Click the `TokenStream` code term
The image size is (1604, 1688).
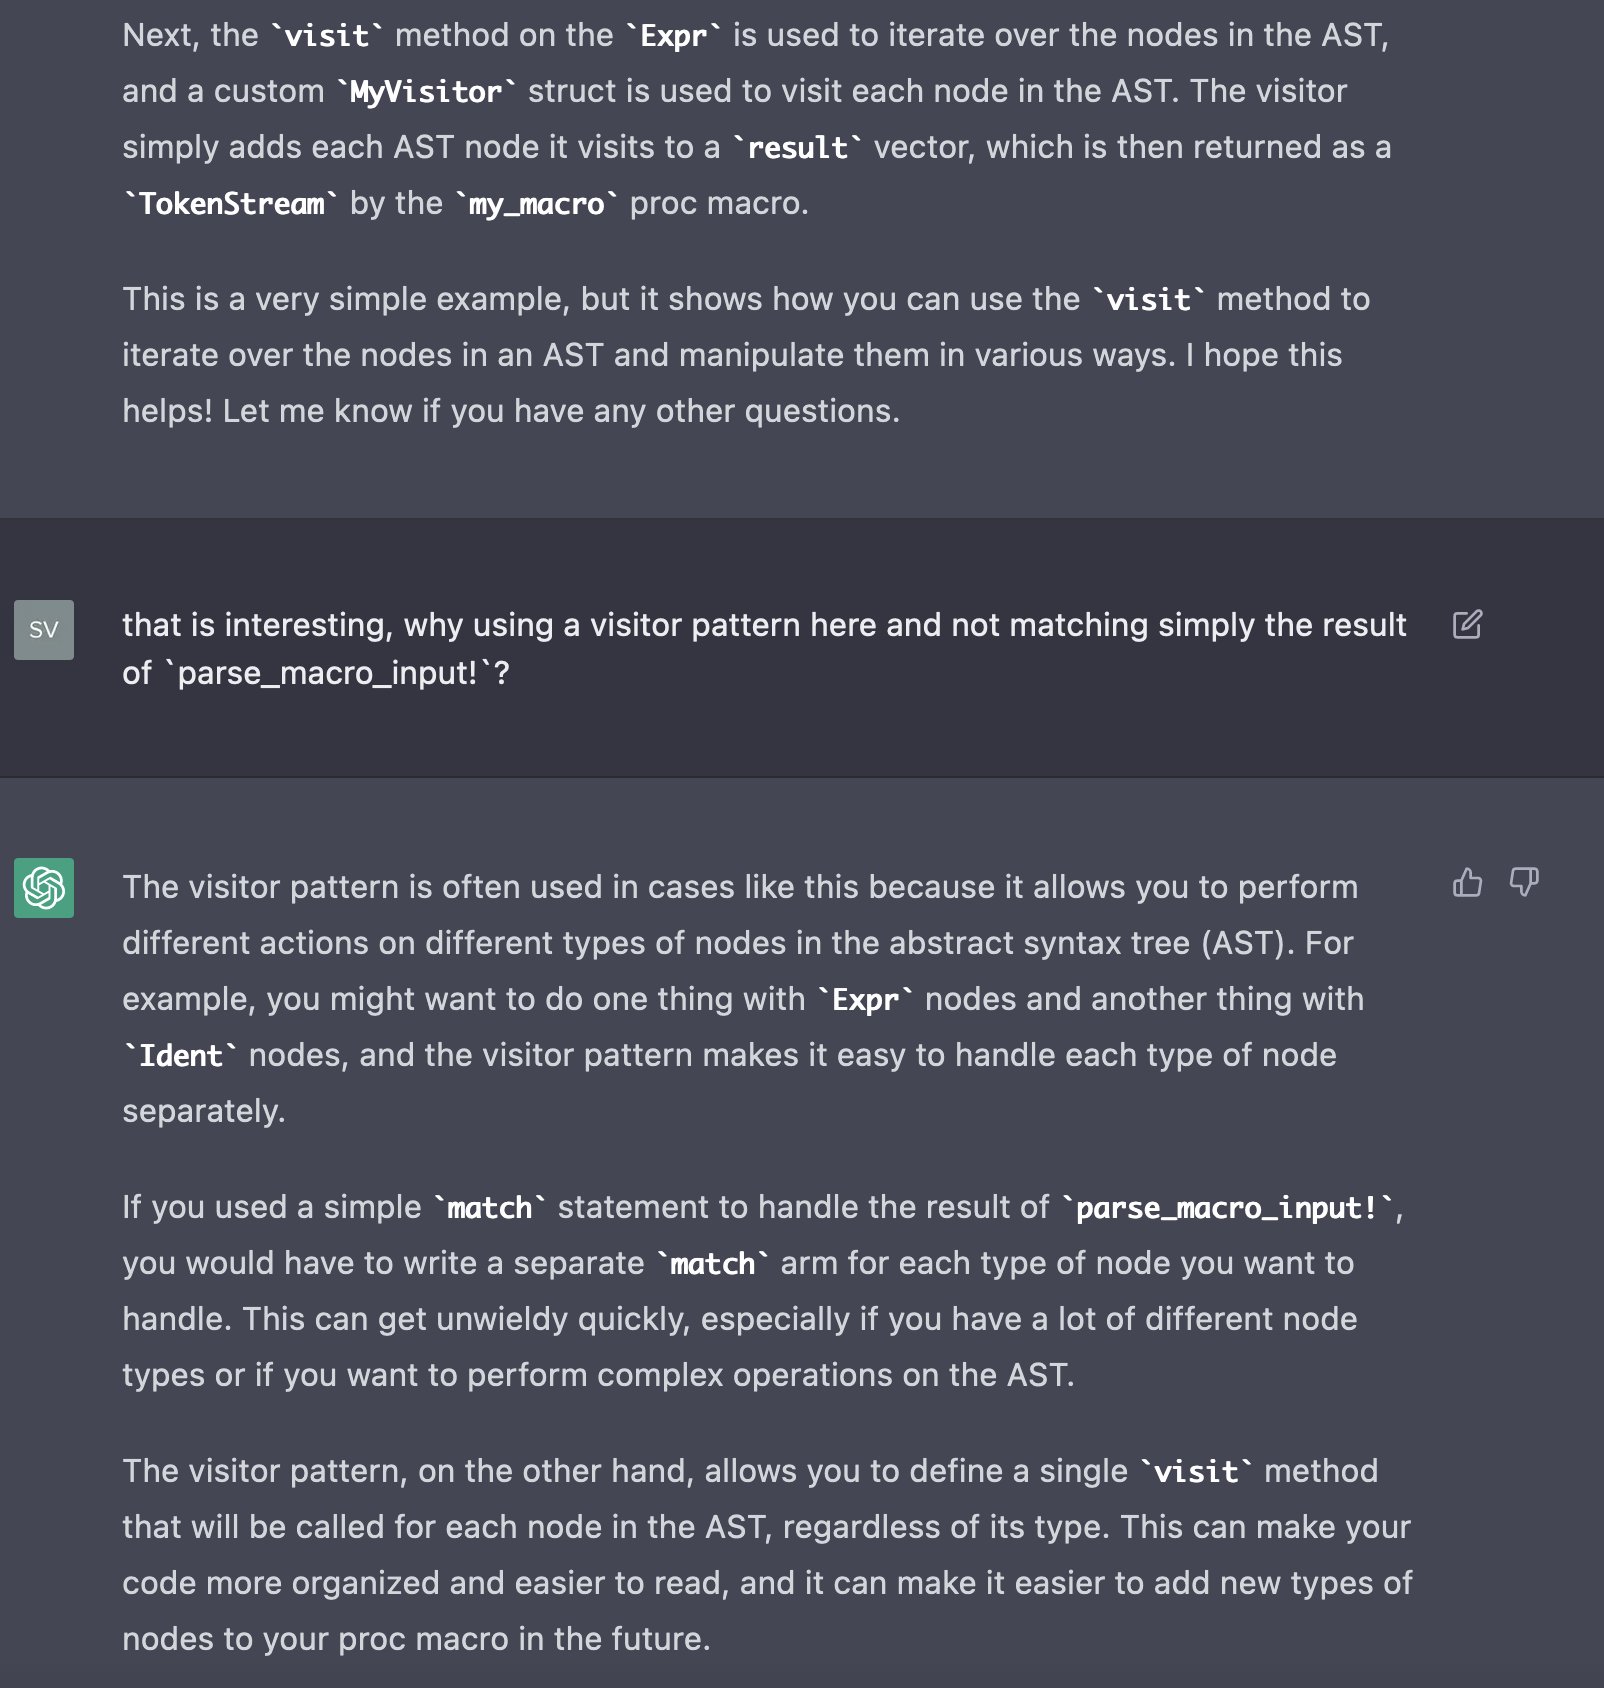tap(231, 204)
